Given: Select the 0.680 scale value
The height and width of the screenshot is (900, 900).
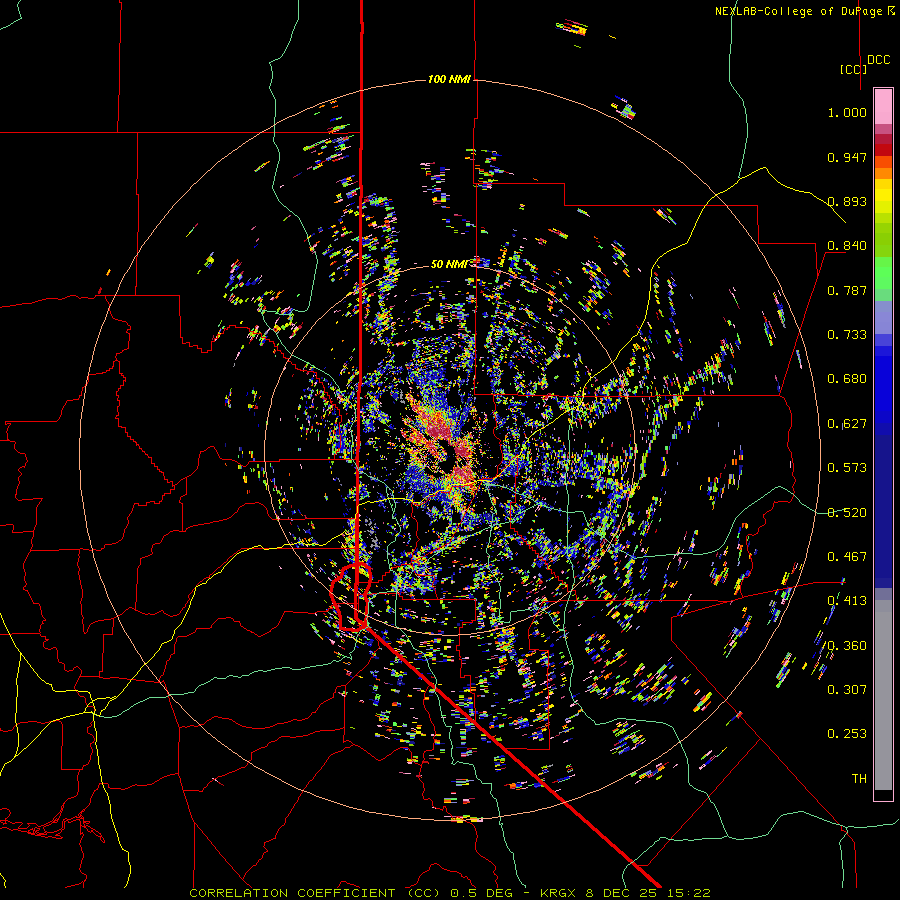Looking at the screenshot, I should point(847,379).
